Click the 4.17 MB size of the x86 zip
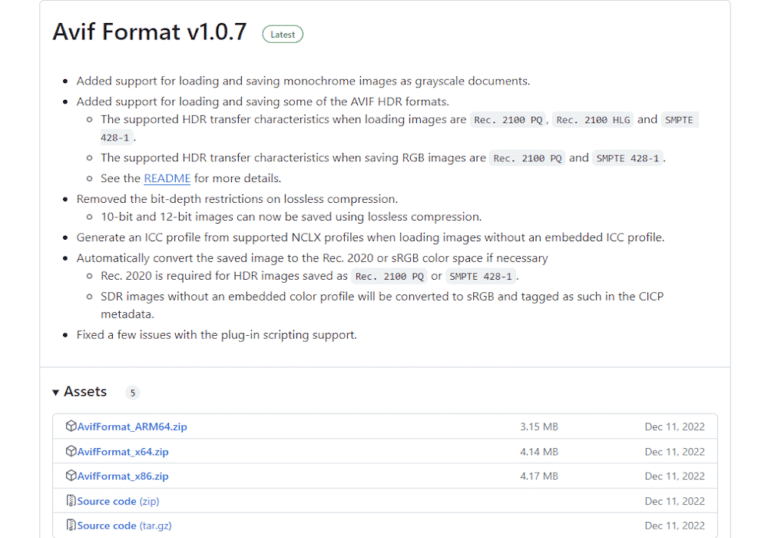Viewport: 768px width, 538px height. [x=539, y=476]
